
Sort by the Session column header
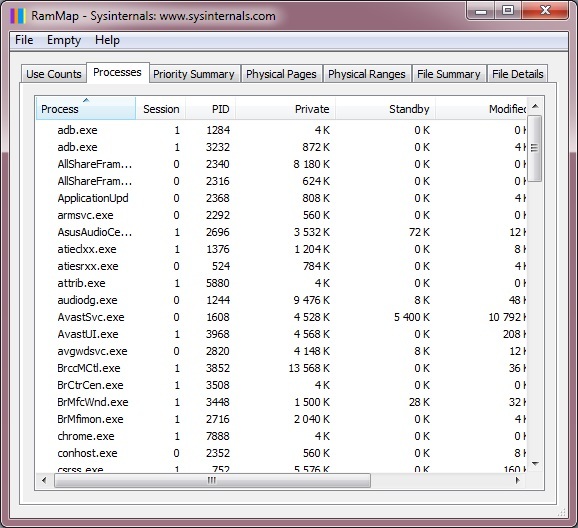pyautogui.click(x=161, y=109)
